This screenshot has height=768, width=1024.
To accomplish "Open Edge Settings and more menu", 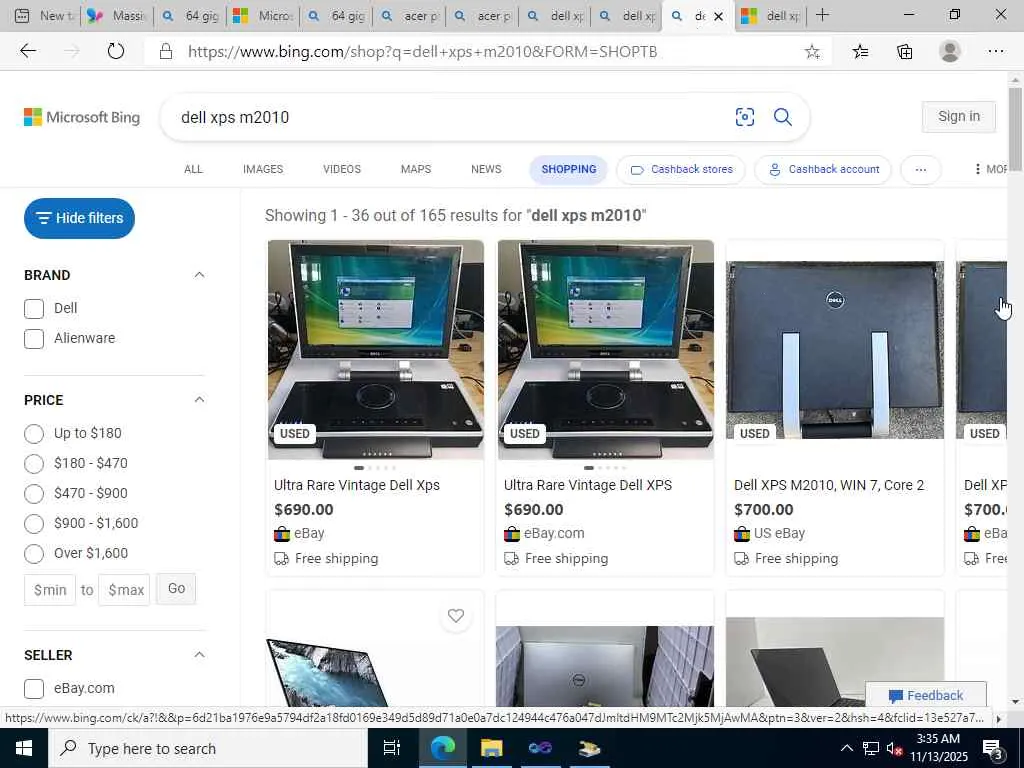I will tap(995, 51).
